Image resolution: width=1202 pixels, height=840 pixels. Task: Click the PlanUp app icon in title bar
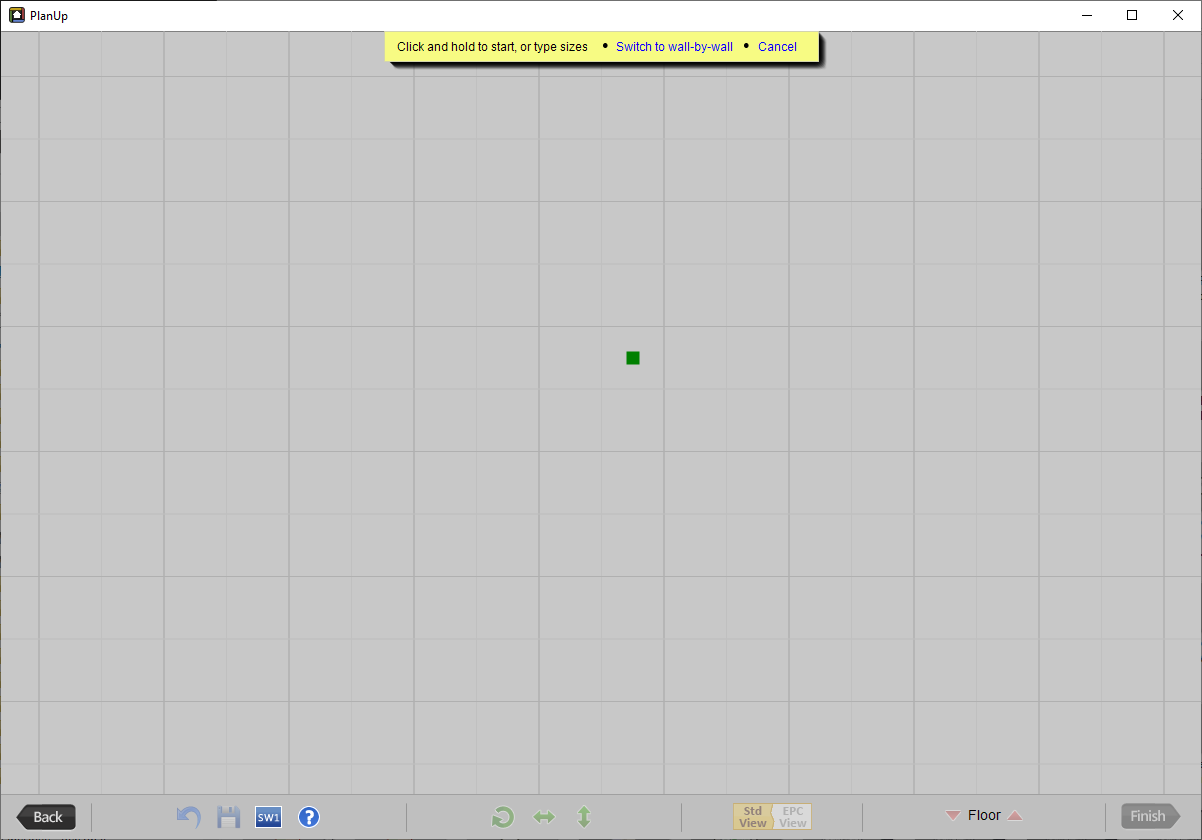[x=17, y=15]
